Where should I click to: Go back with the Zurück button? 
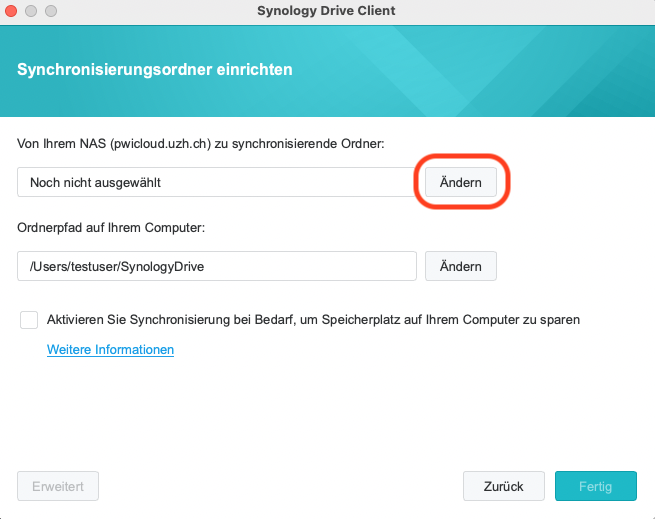[x=504, y=486]
